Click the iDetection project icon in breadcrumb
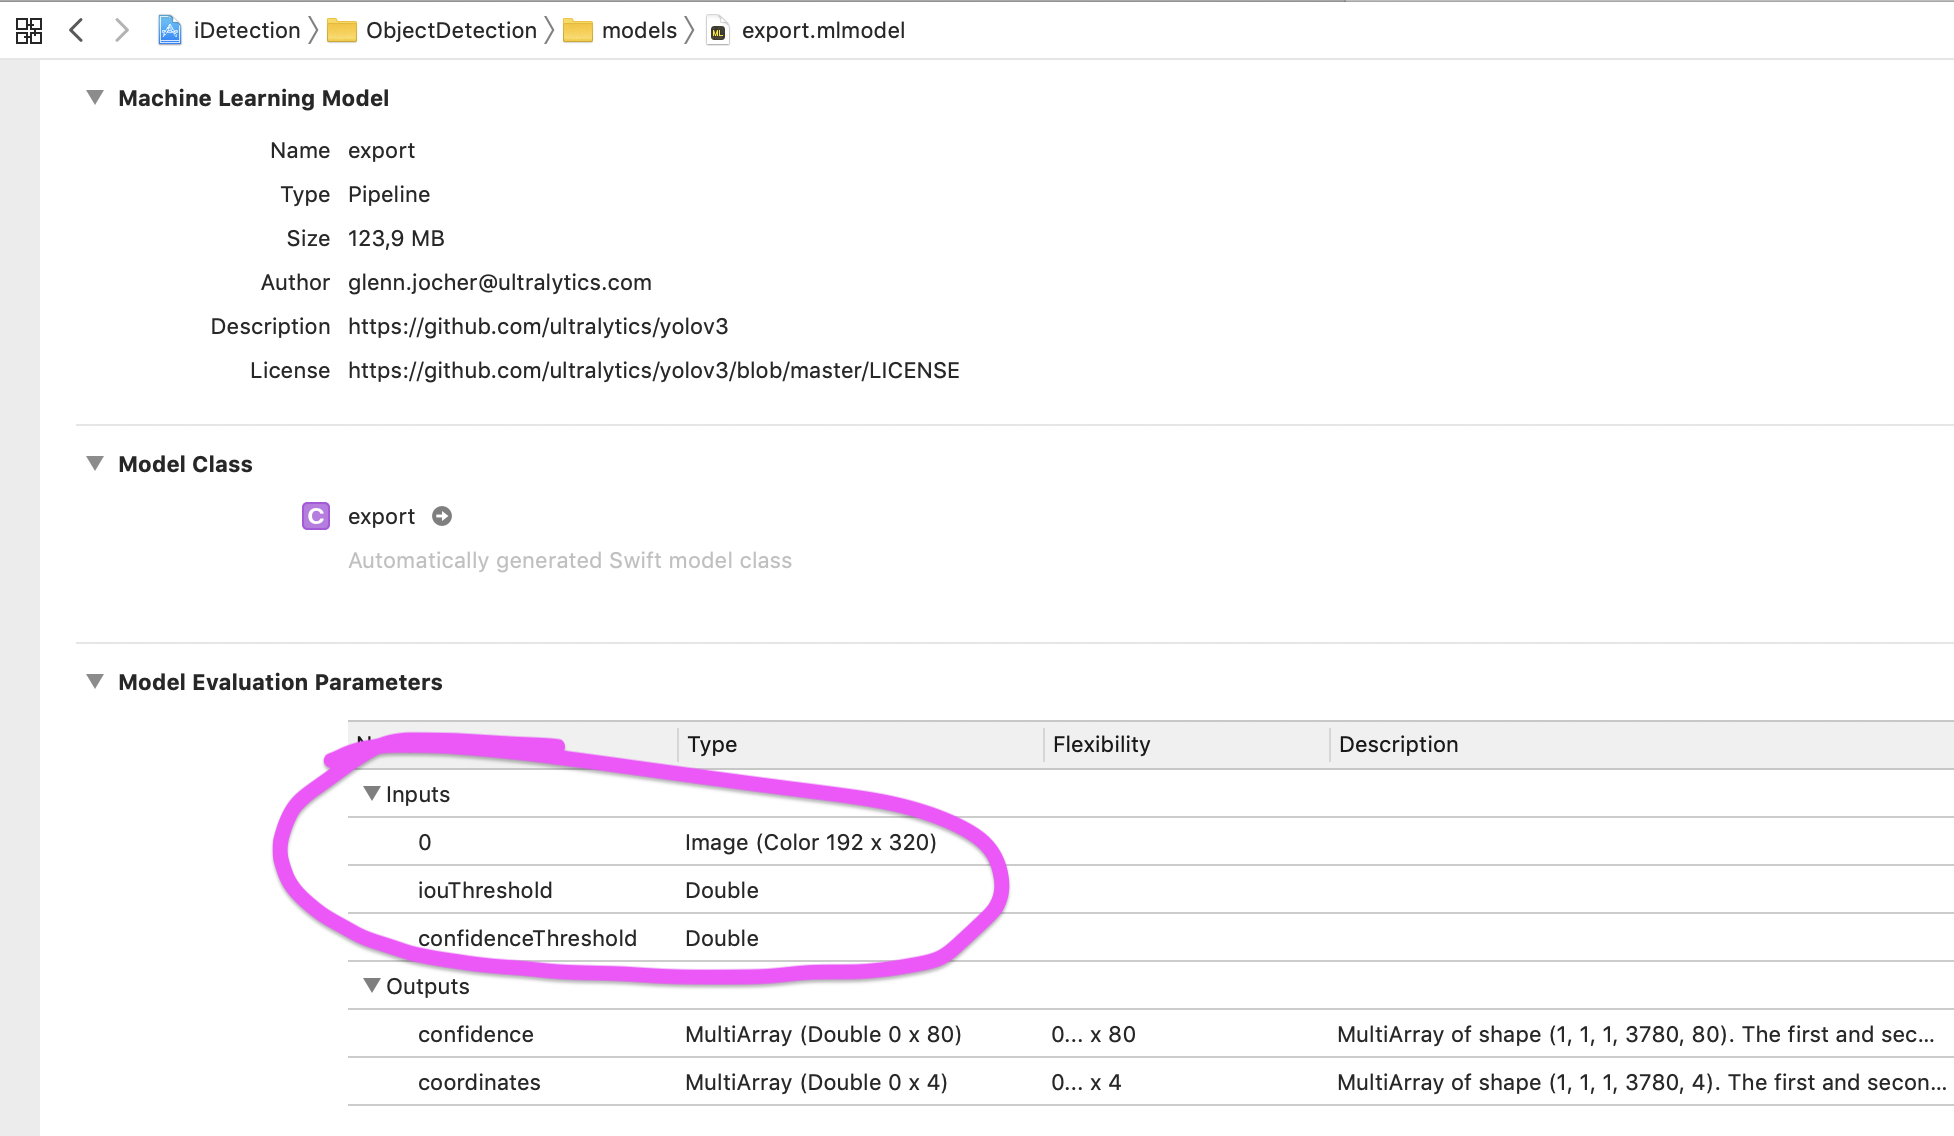This screenshot has width=1954, height=1136. 171,30
